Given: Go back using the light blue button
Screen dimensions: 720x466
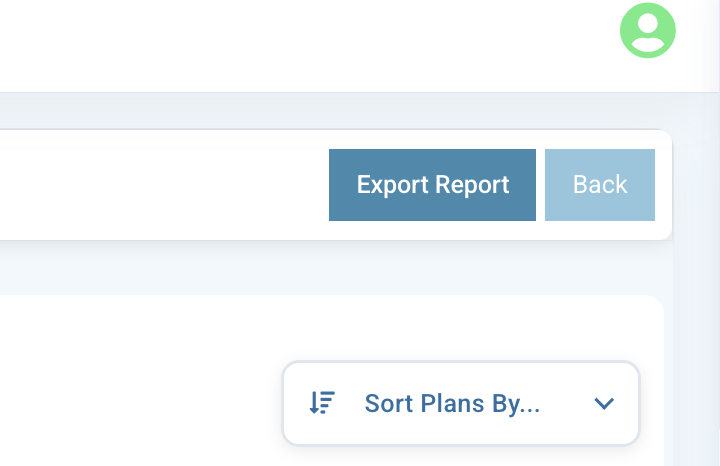Looking at the screenshot, I should pyautogui.click(x=600, y=185).
